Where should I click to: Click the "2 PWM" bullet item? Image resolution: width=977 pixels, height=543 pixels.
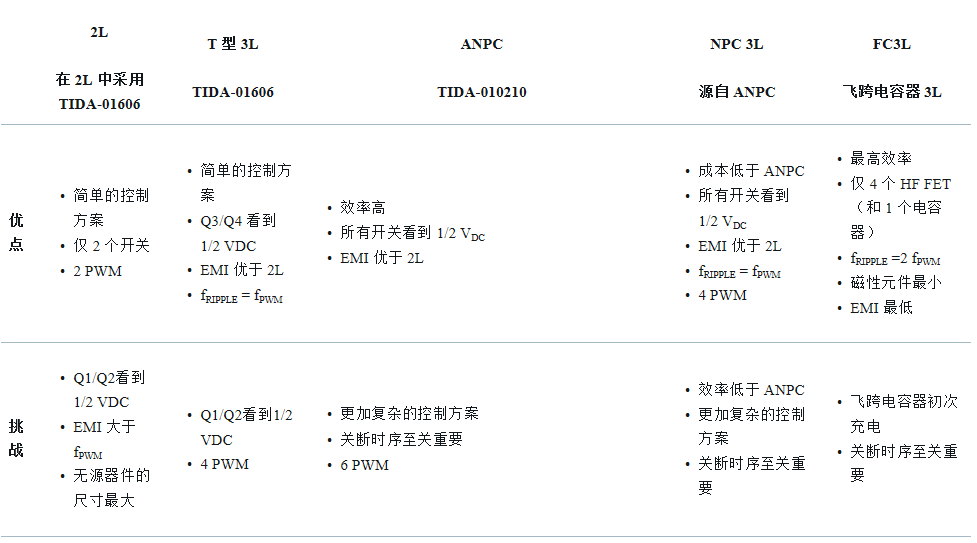pos(97,271)
